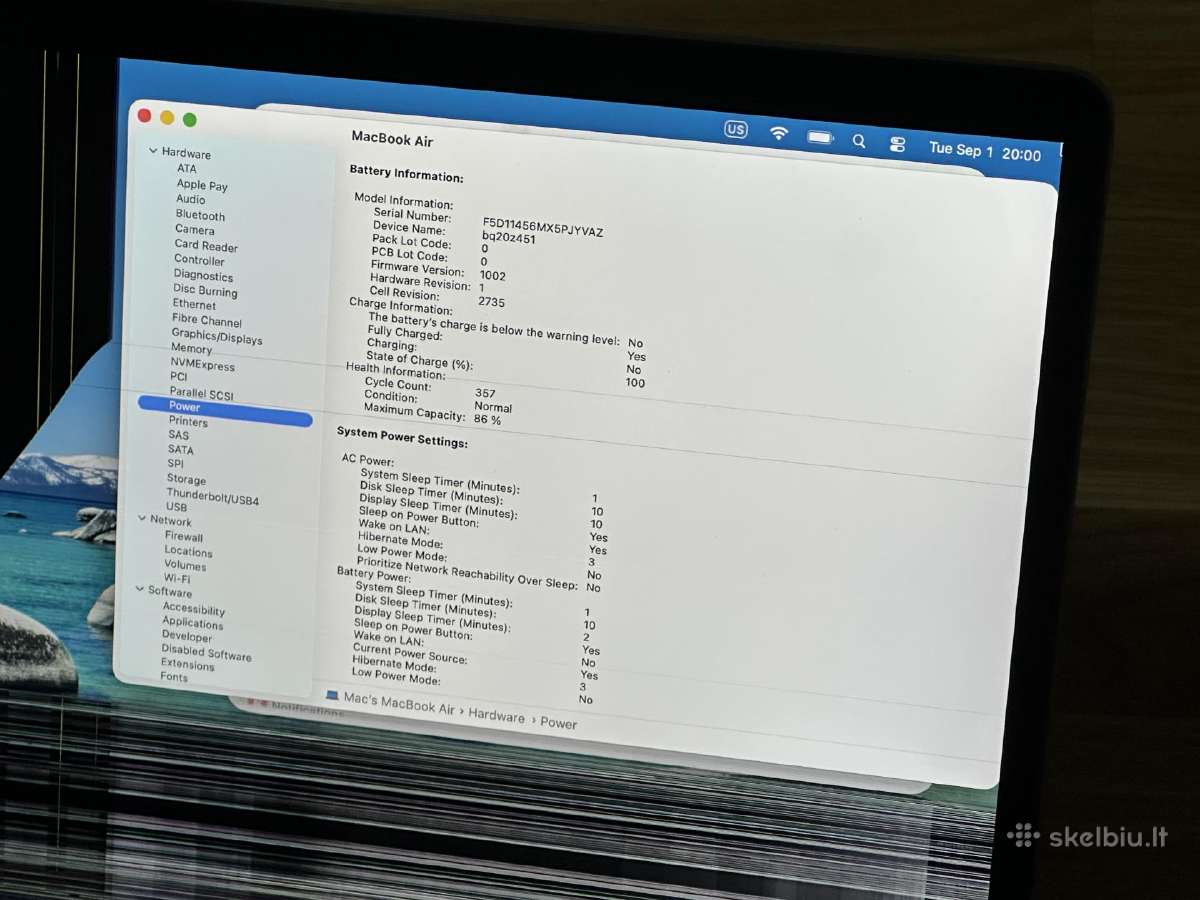Select Developer under Software

(187, 637)
